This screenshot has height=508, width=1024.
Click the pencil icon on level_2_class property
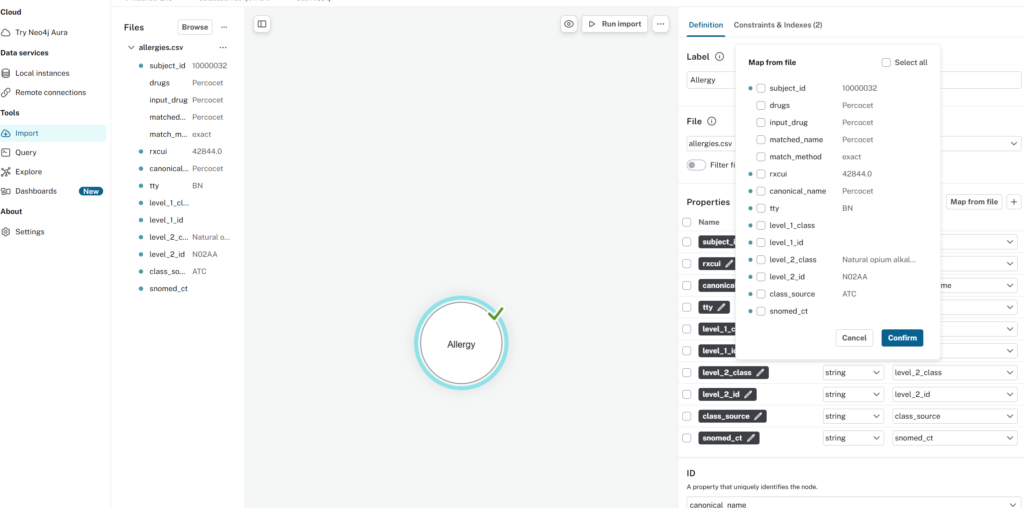tap(761, 373)
